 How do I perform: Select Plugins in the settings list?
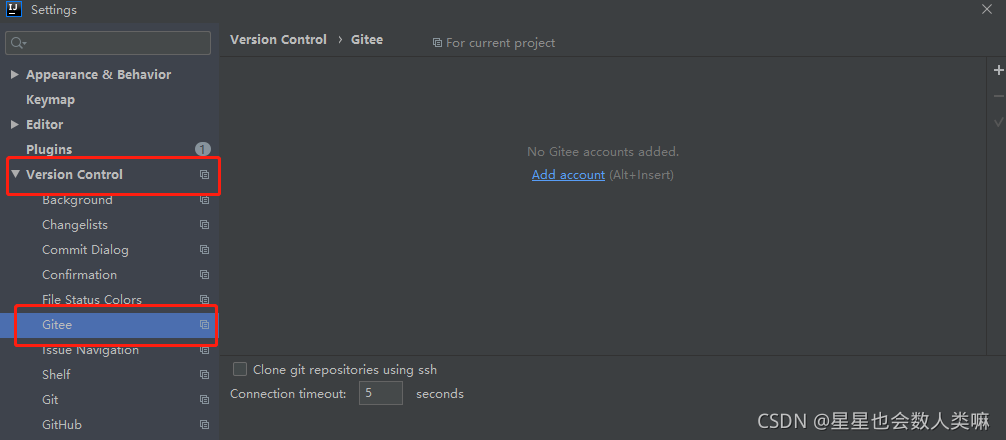coord(49,149)
